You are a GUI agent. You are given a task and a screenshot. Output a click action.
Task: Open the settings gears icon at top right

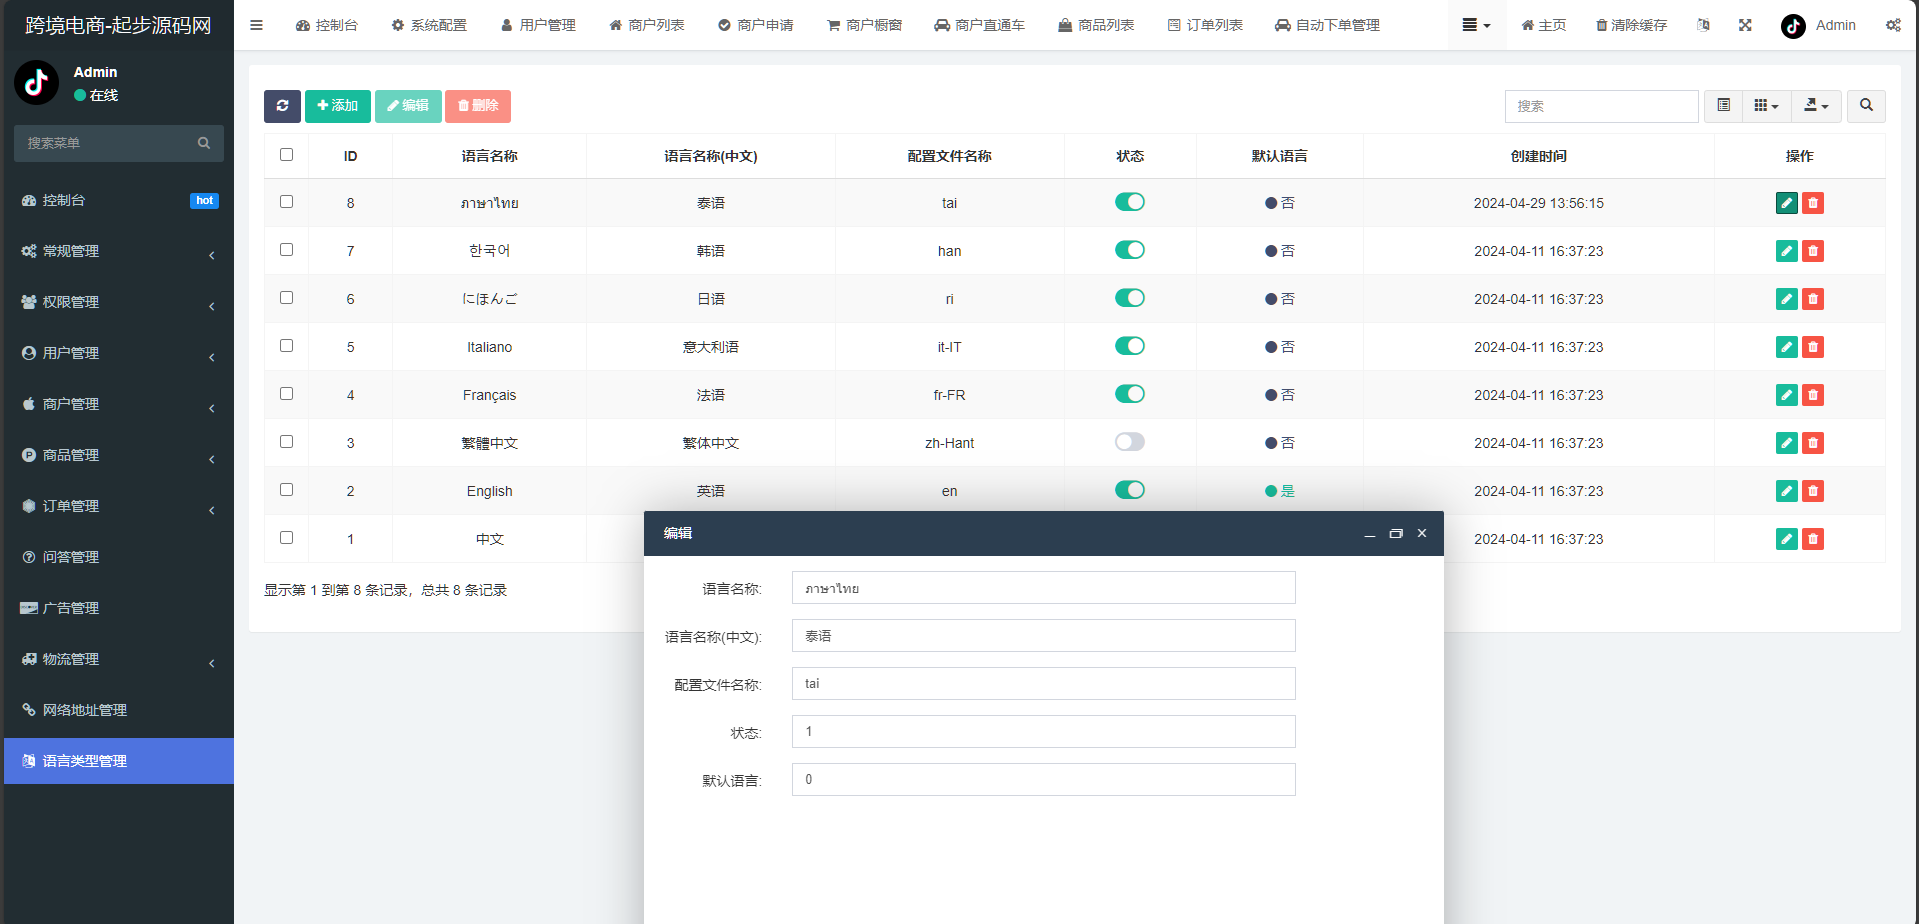pyautogui.click(x=1893, y=25)
